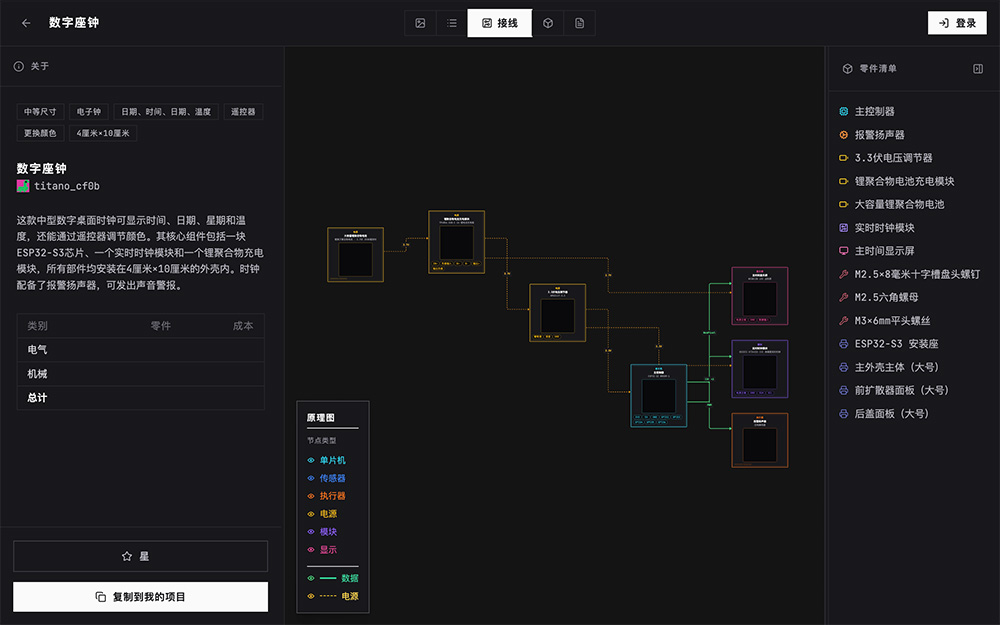The width and height of the screenshot is (1000, 625).
Task: Click the 复制到我的项目 button
Action: coord(140,596)
